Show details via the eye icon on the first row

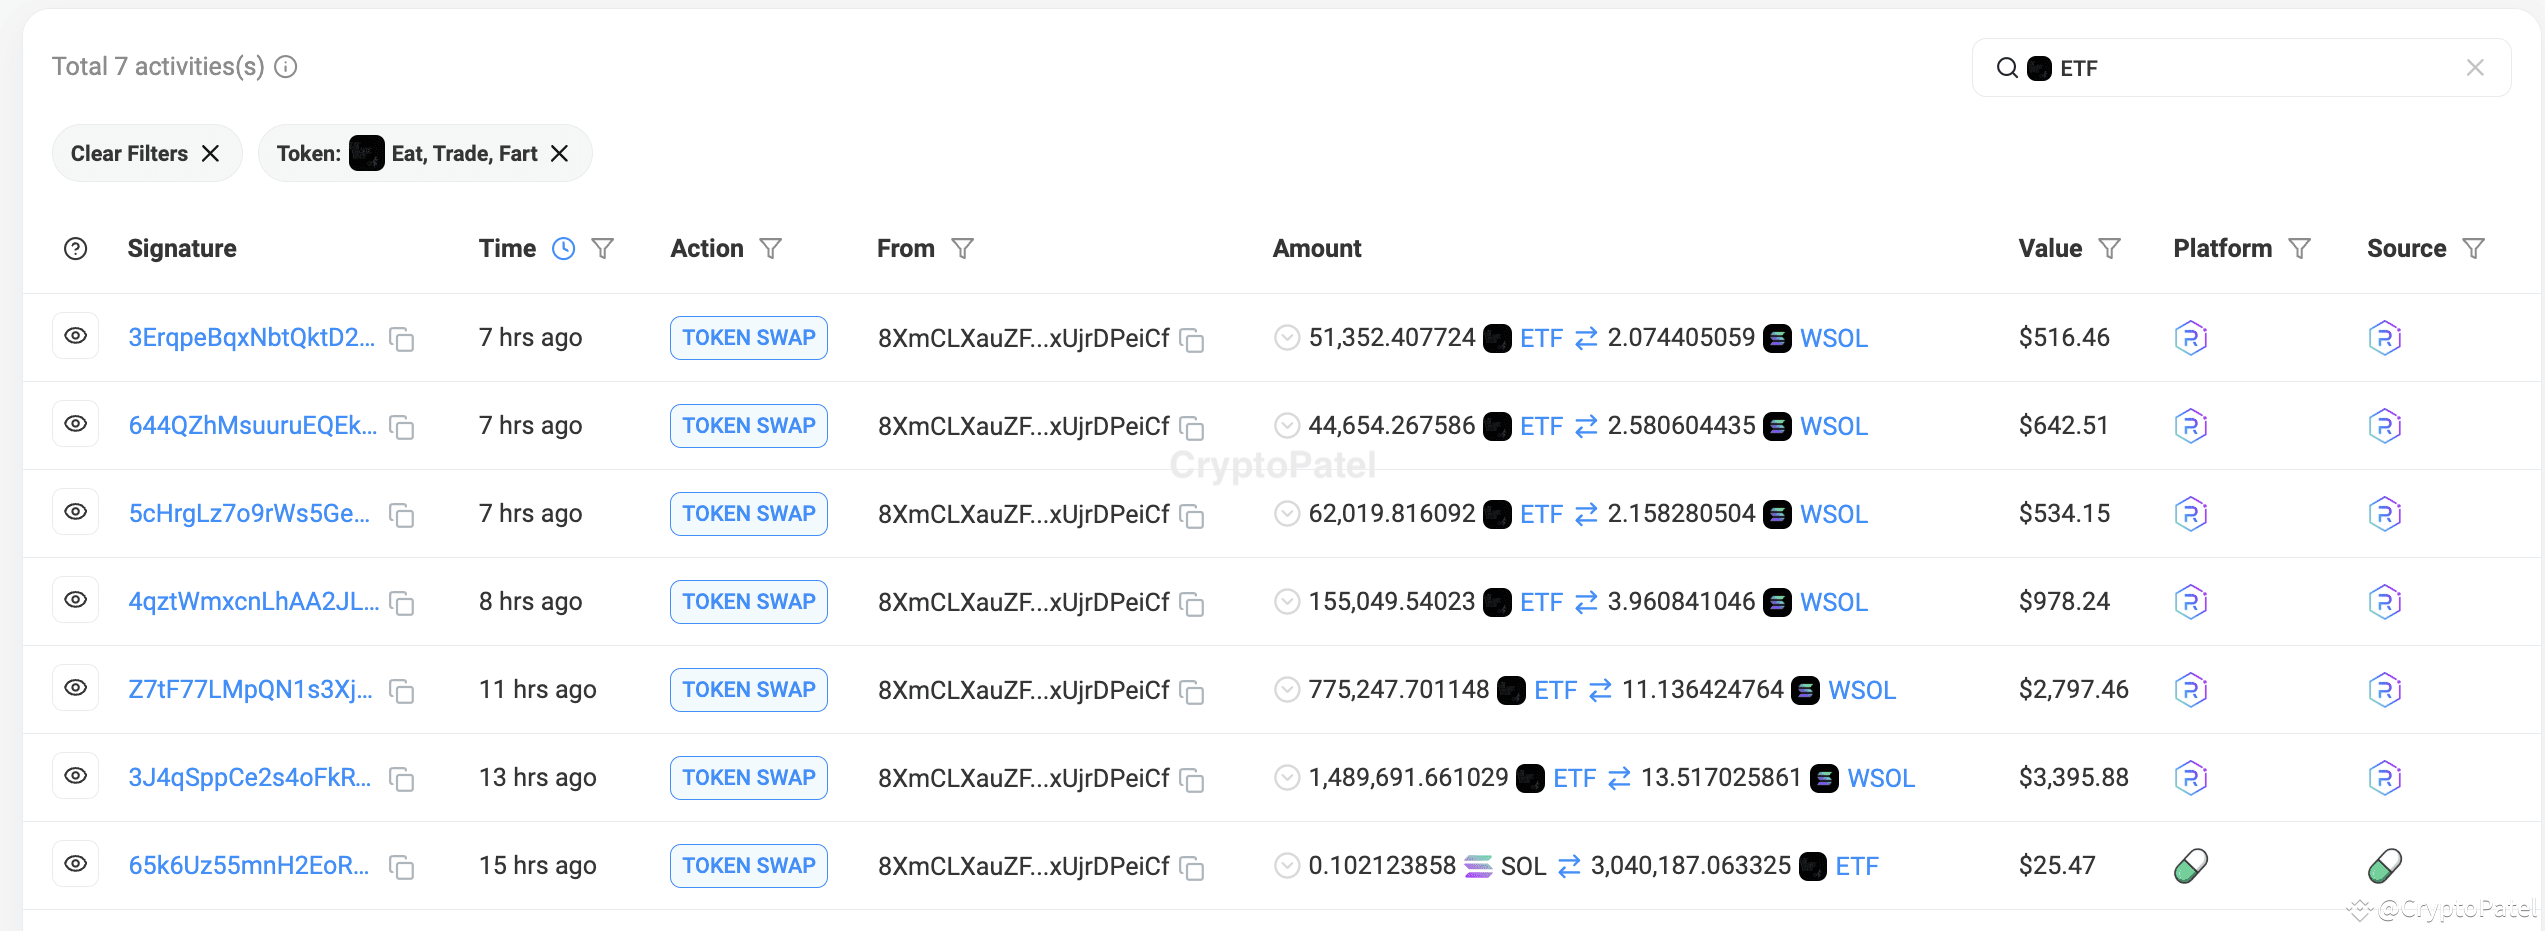(x=76, y=336)
